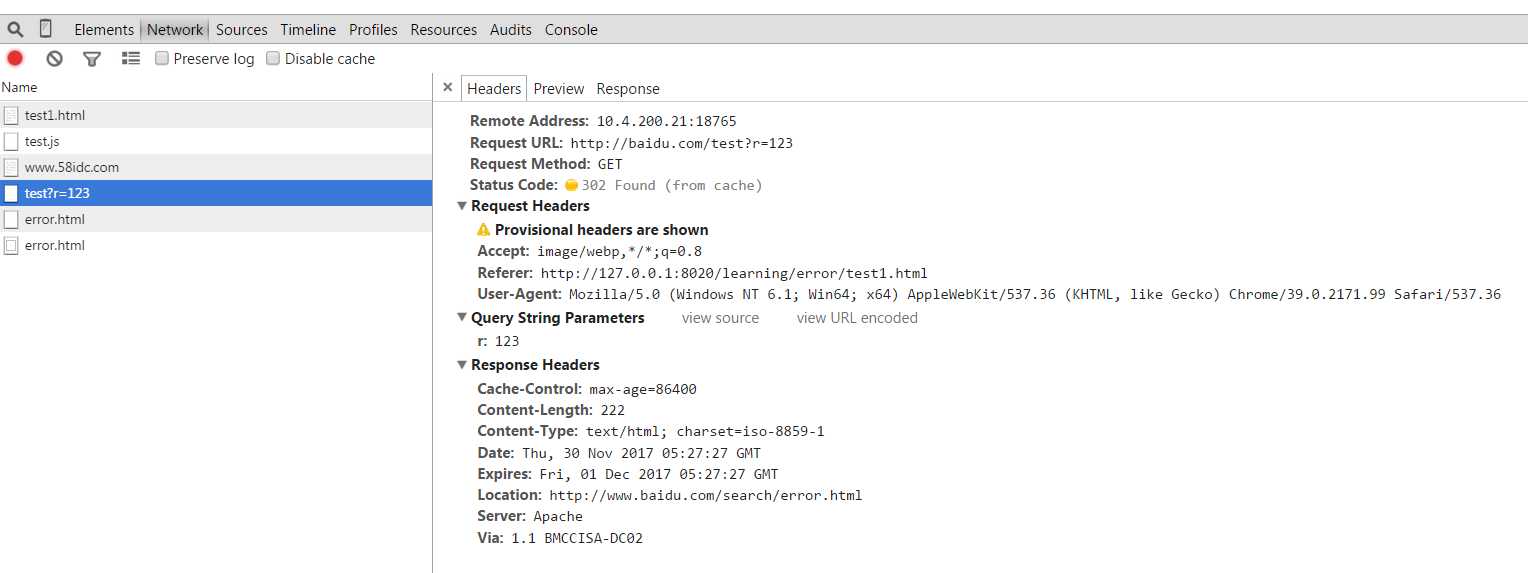Enable the Preserve log checkbox
This screenshot has width=1528, height=573.
tap(162, 59)
